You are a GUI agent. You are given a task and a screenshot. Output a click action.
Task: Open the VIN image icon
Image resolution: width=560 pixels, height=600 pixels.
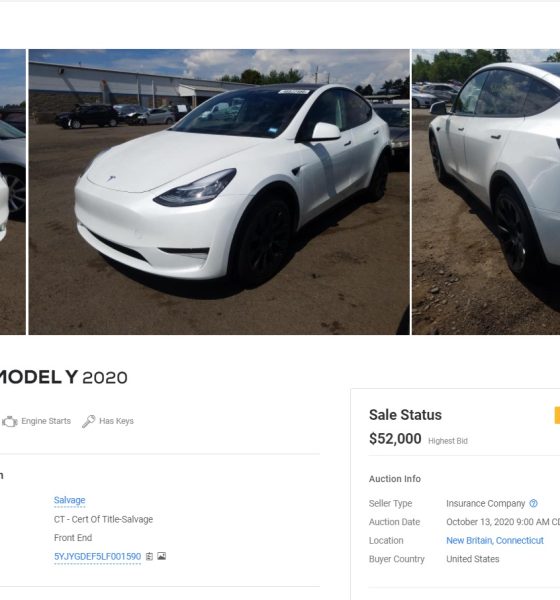(x=162, y=556)
